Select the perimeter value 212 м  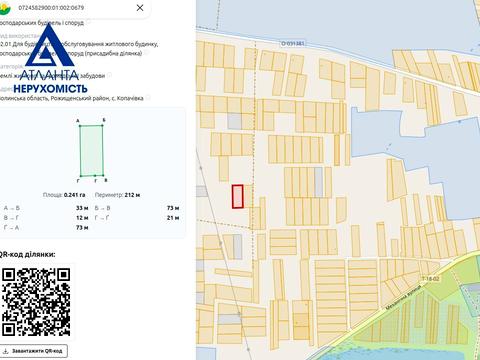pos(132,195)
